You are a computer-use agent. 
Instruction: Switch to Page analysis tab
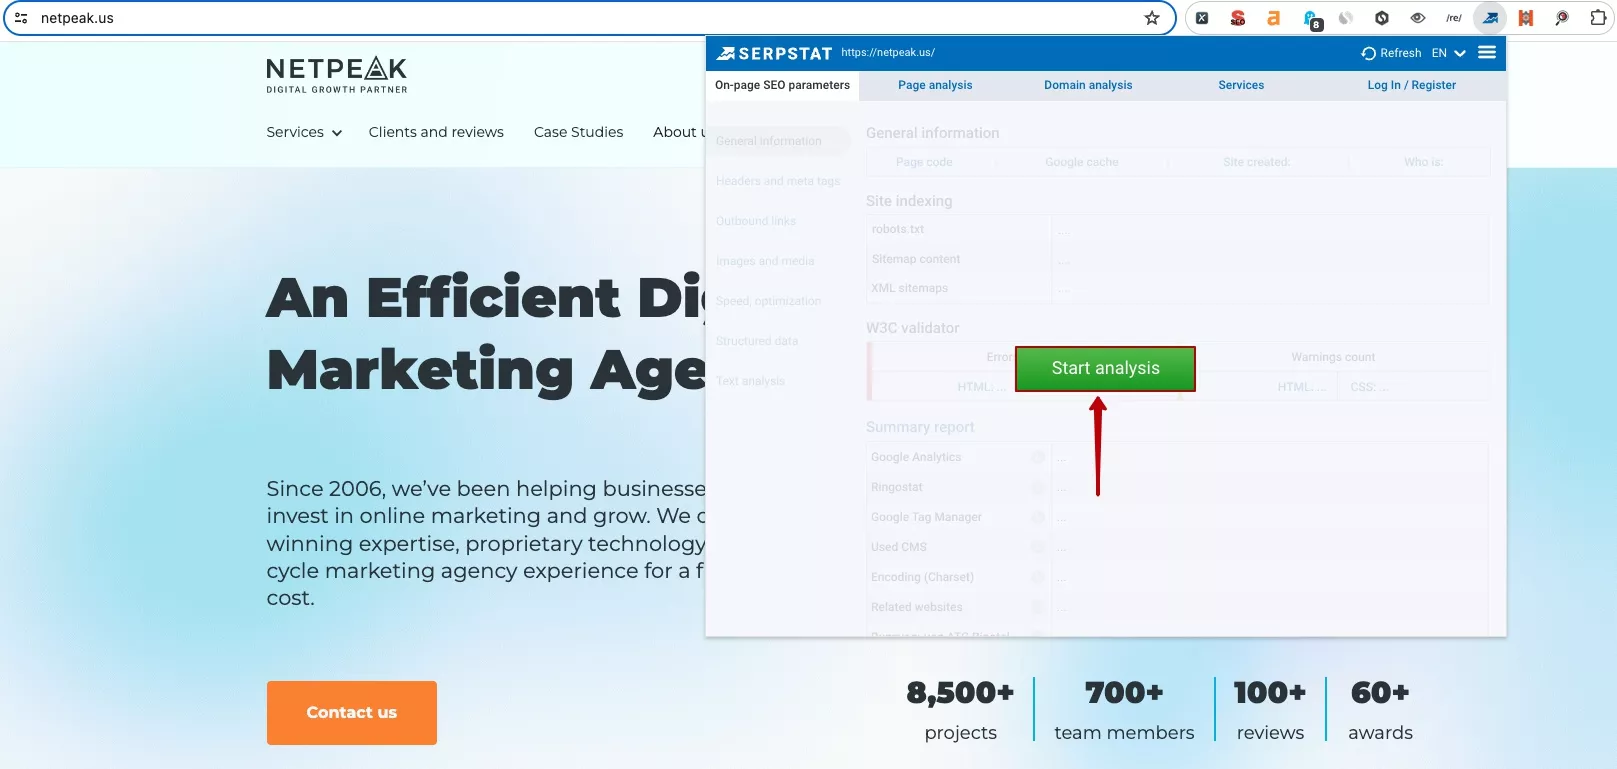(935, 85)
